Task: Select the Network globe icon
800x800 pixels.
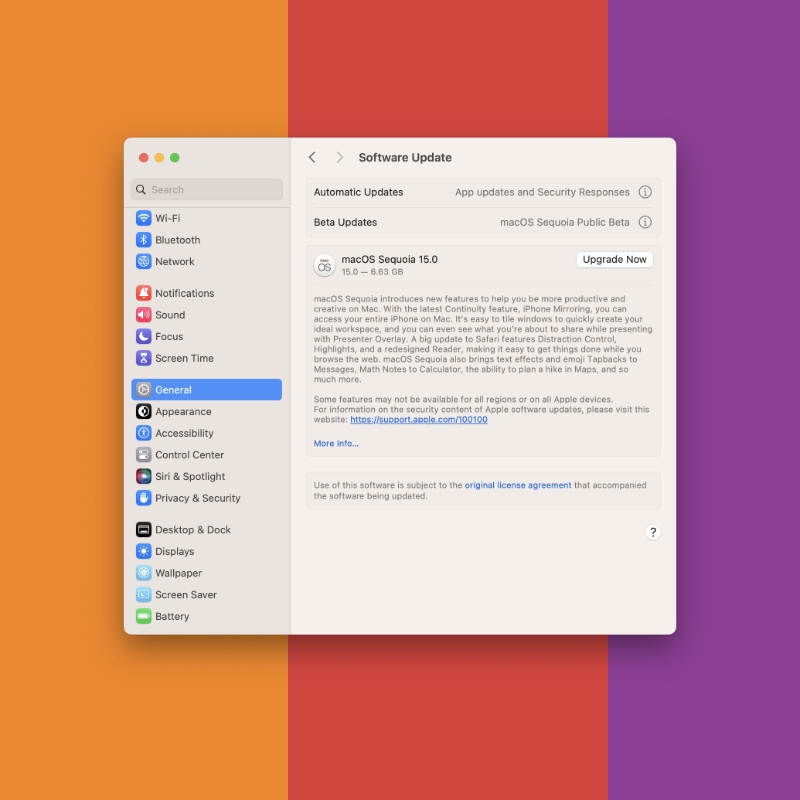Action: pos(144,262)
